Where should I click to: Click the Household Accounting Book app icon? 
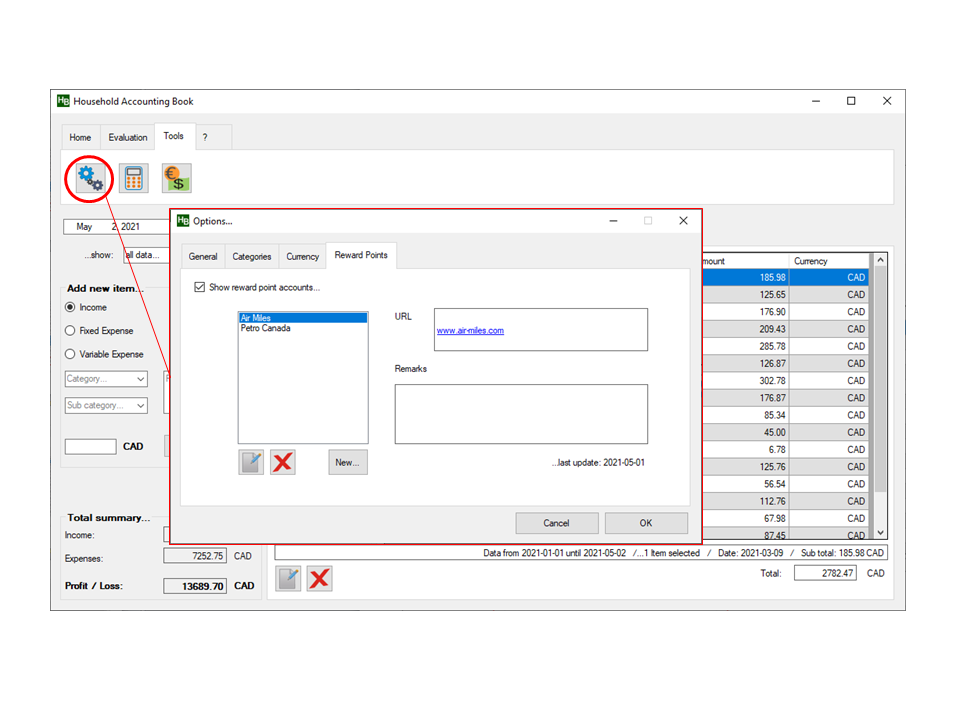point(63,101)
